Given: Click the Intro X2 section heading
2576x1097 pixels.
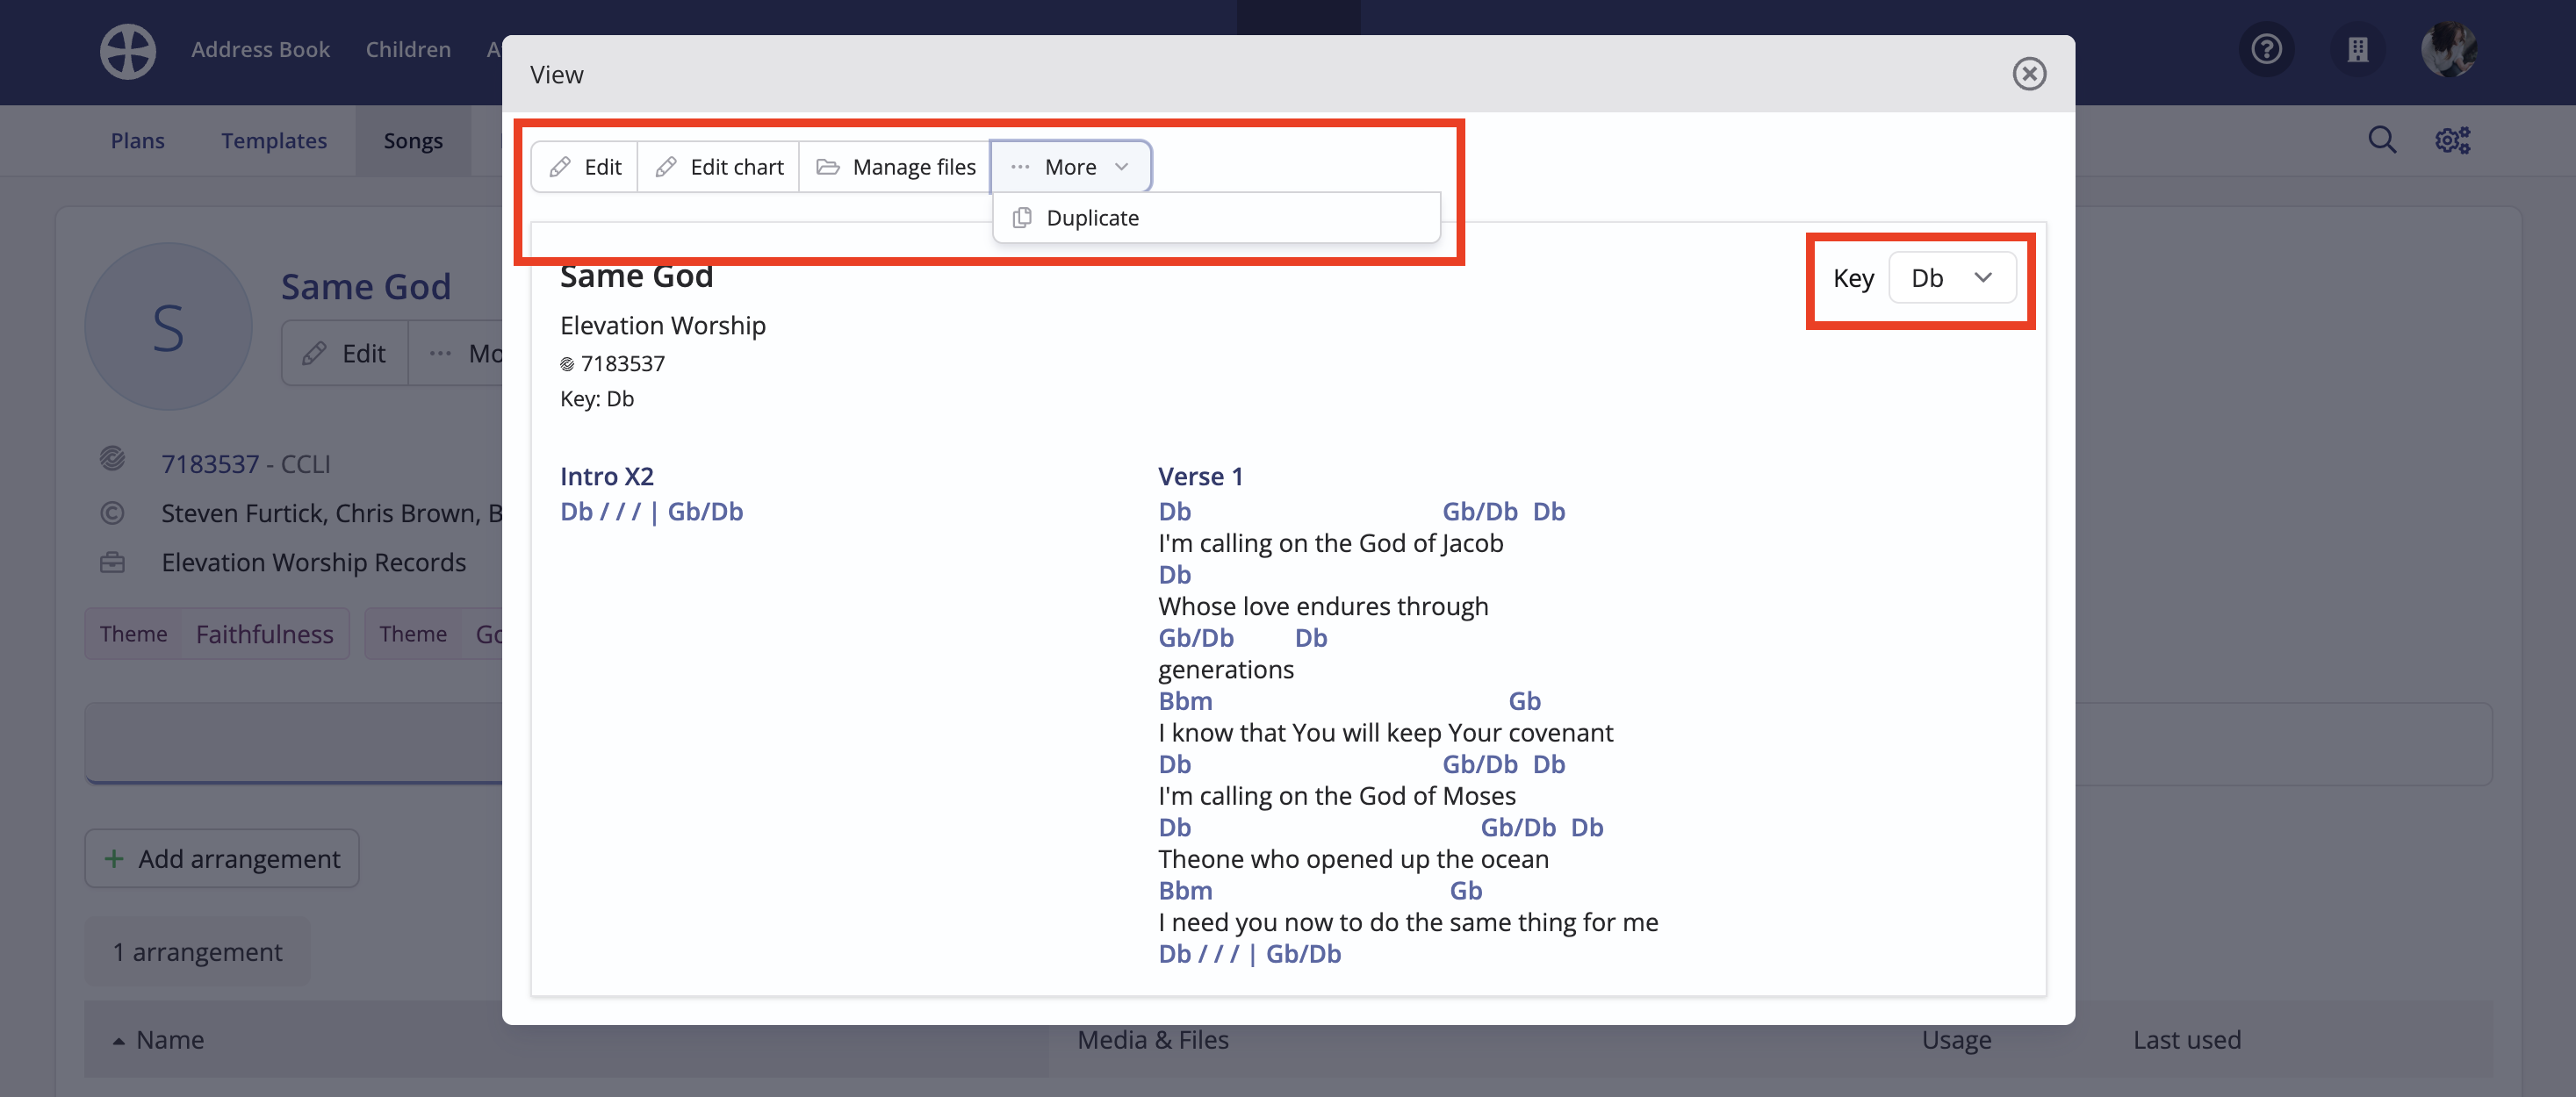Looking at the screenshot, I should pos(607,477).
